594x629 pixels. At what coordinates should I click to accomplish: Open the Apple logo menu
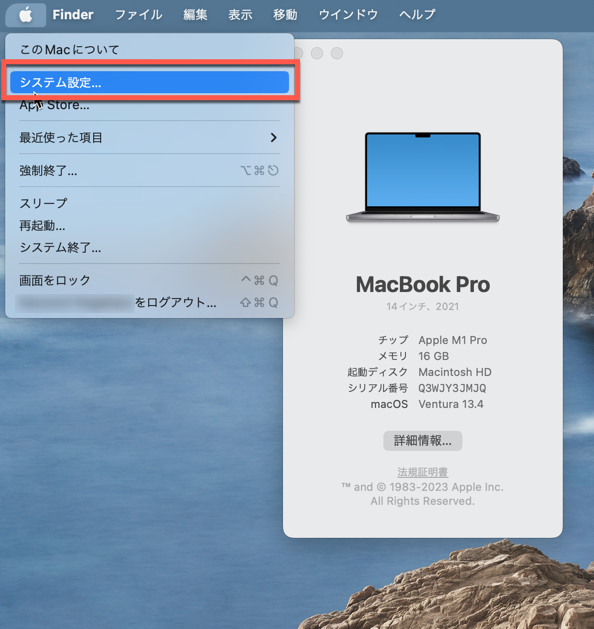point(26,15)
